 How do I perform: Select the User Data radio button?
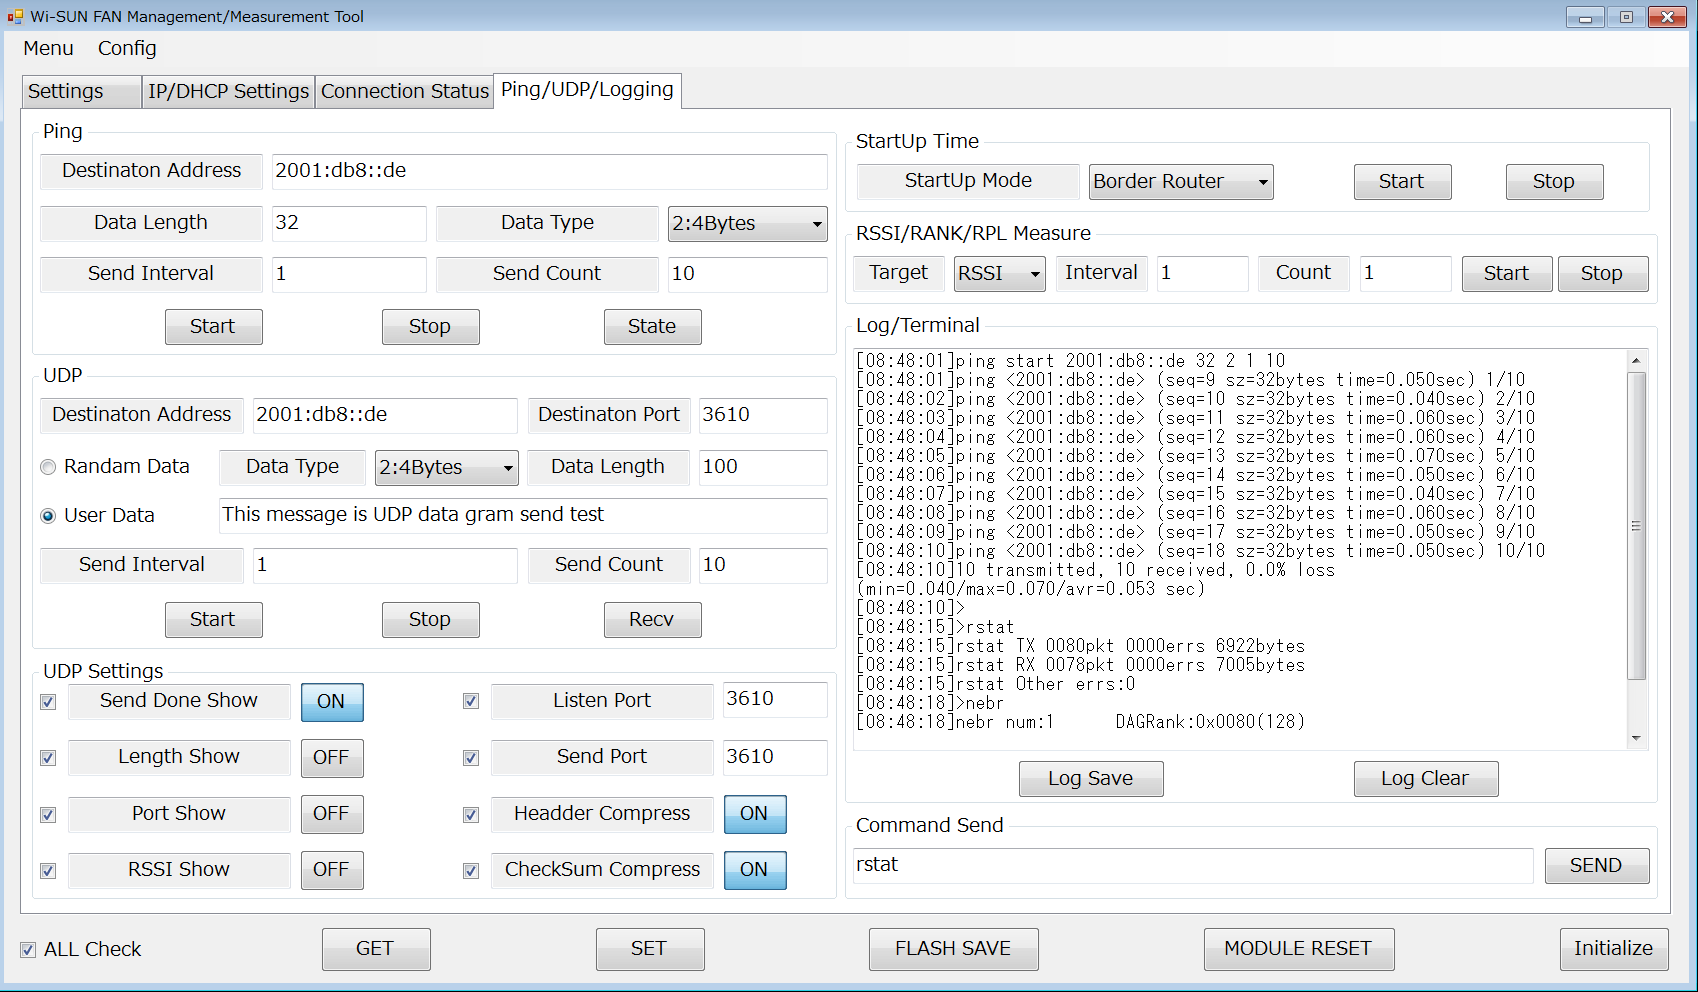click(x=48, y=516)
